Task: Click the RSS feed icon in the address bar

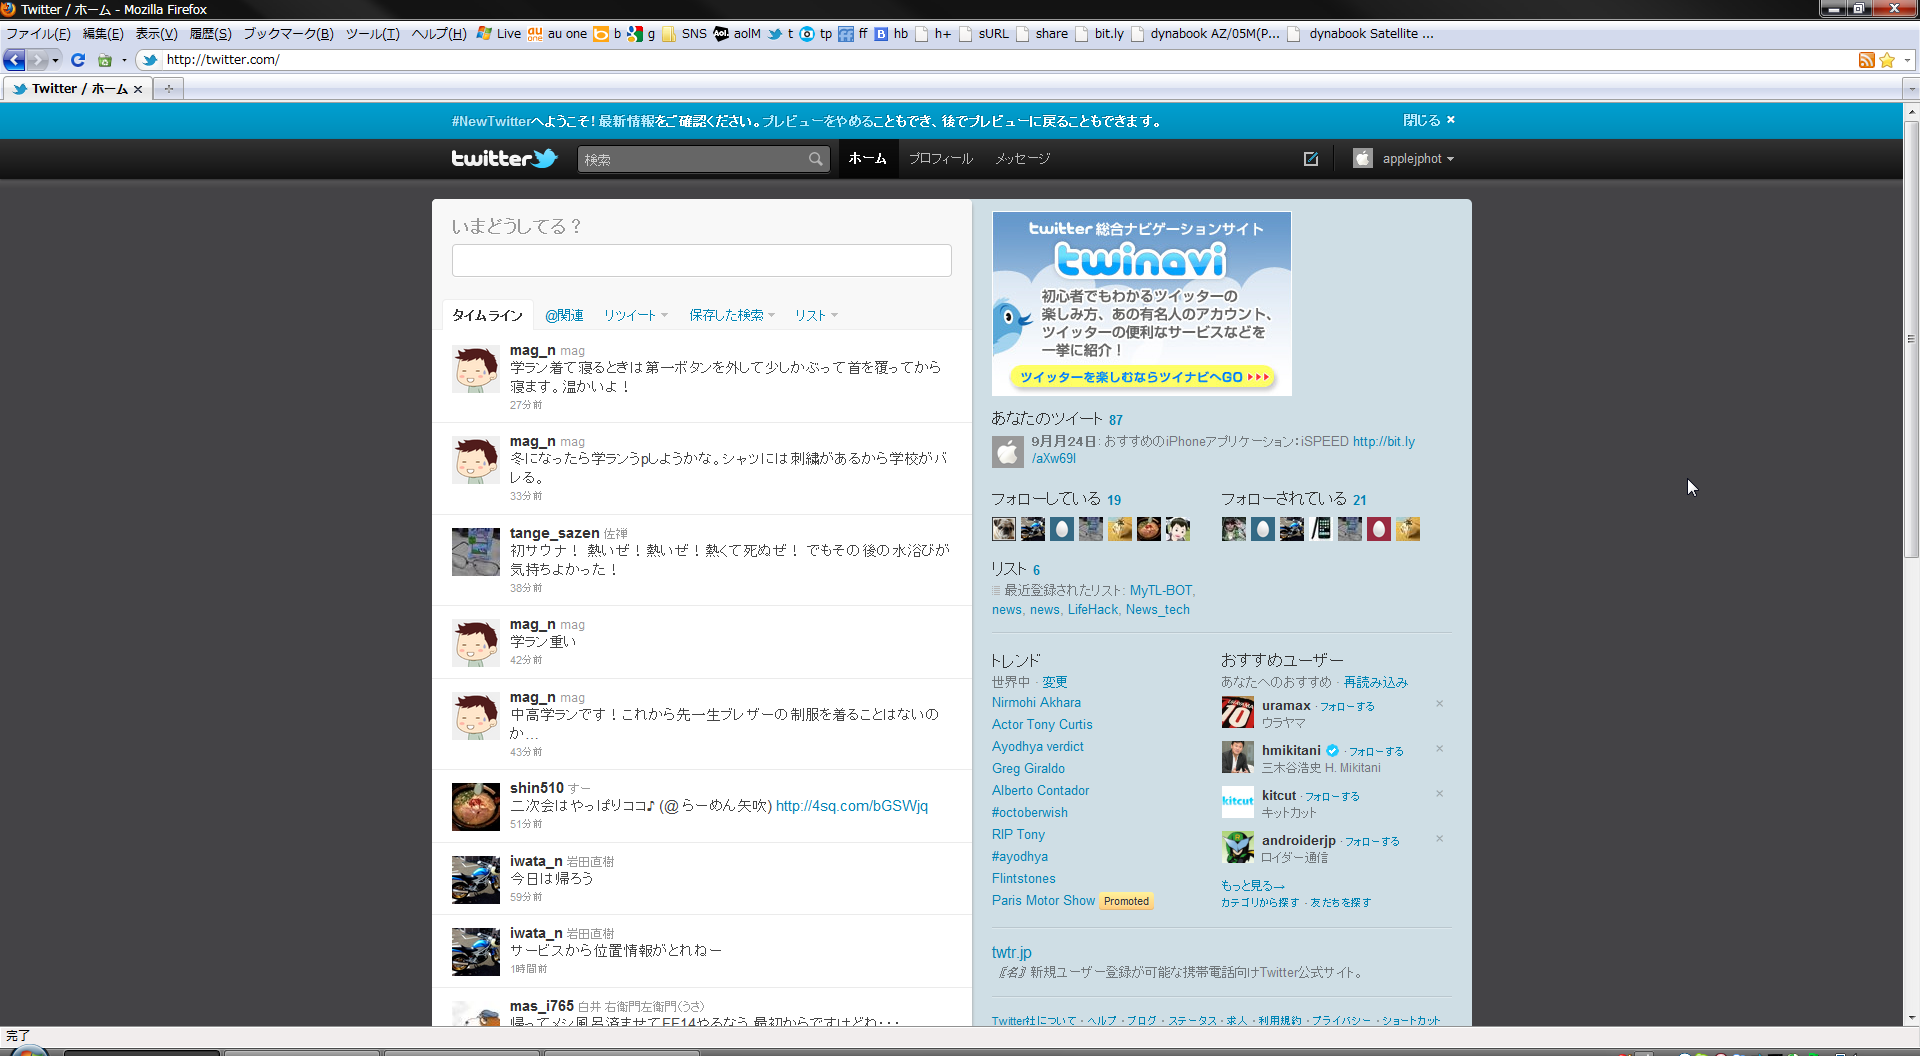Action: [1866, 60]
